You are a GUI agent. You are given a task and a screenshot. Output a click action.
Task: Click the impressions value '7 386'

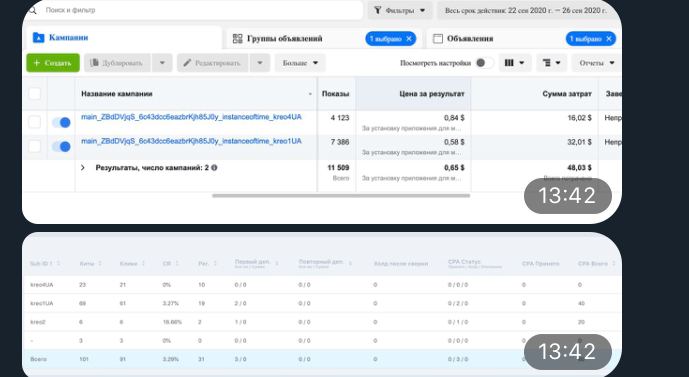(x=340, y=142)
